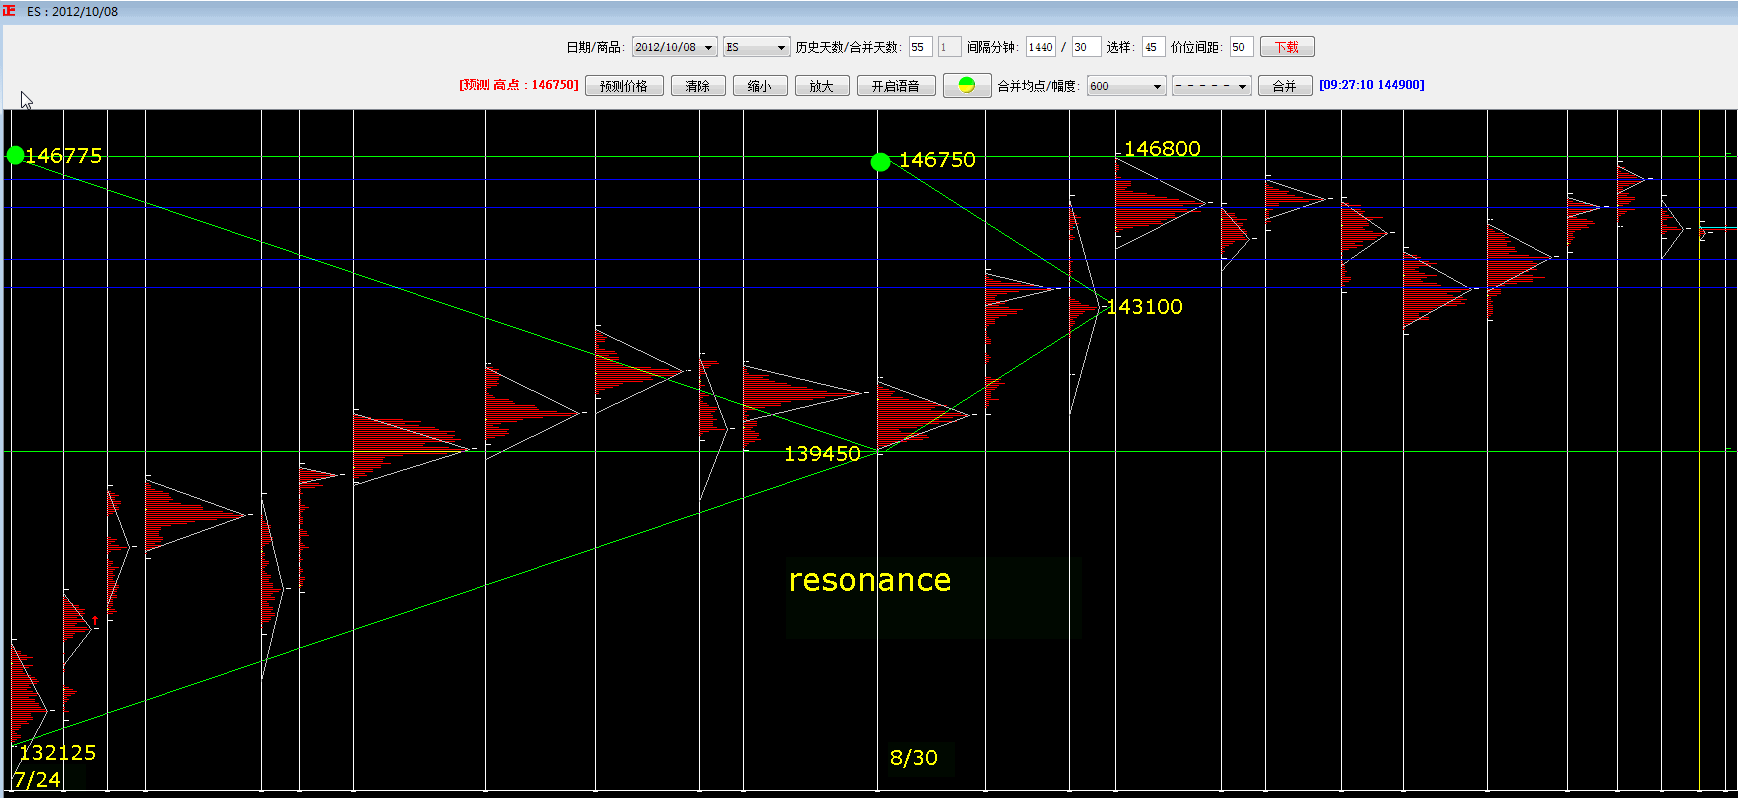Click the green-yellow circle icon button
This screenshot has height=798, width=1738.
point(966,86)
